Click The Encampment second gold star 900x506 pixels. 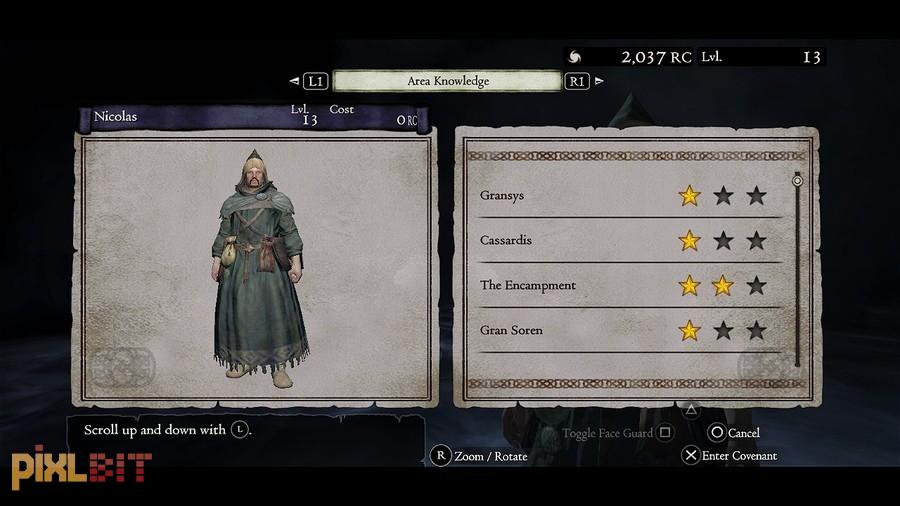pyautogui.click(x=723, y=285)
